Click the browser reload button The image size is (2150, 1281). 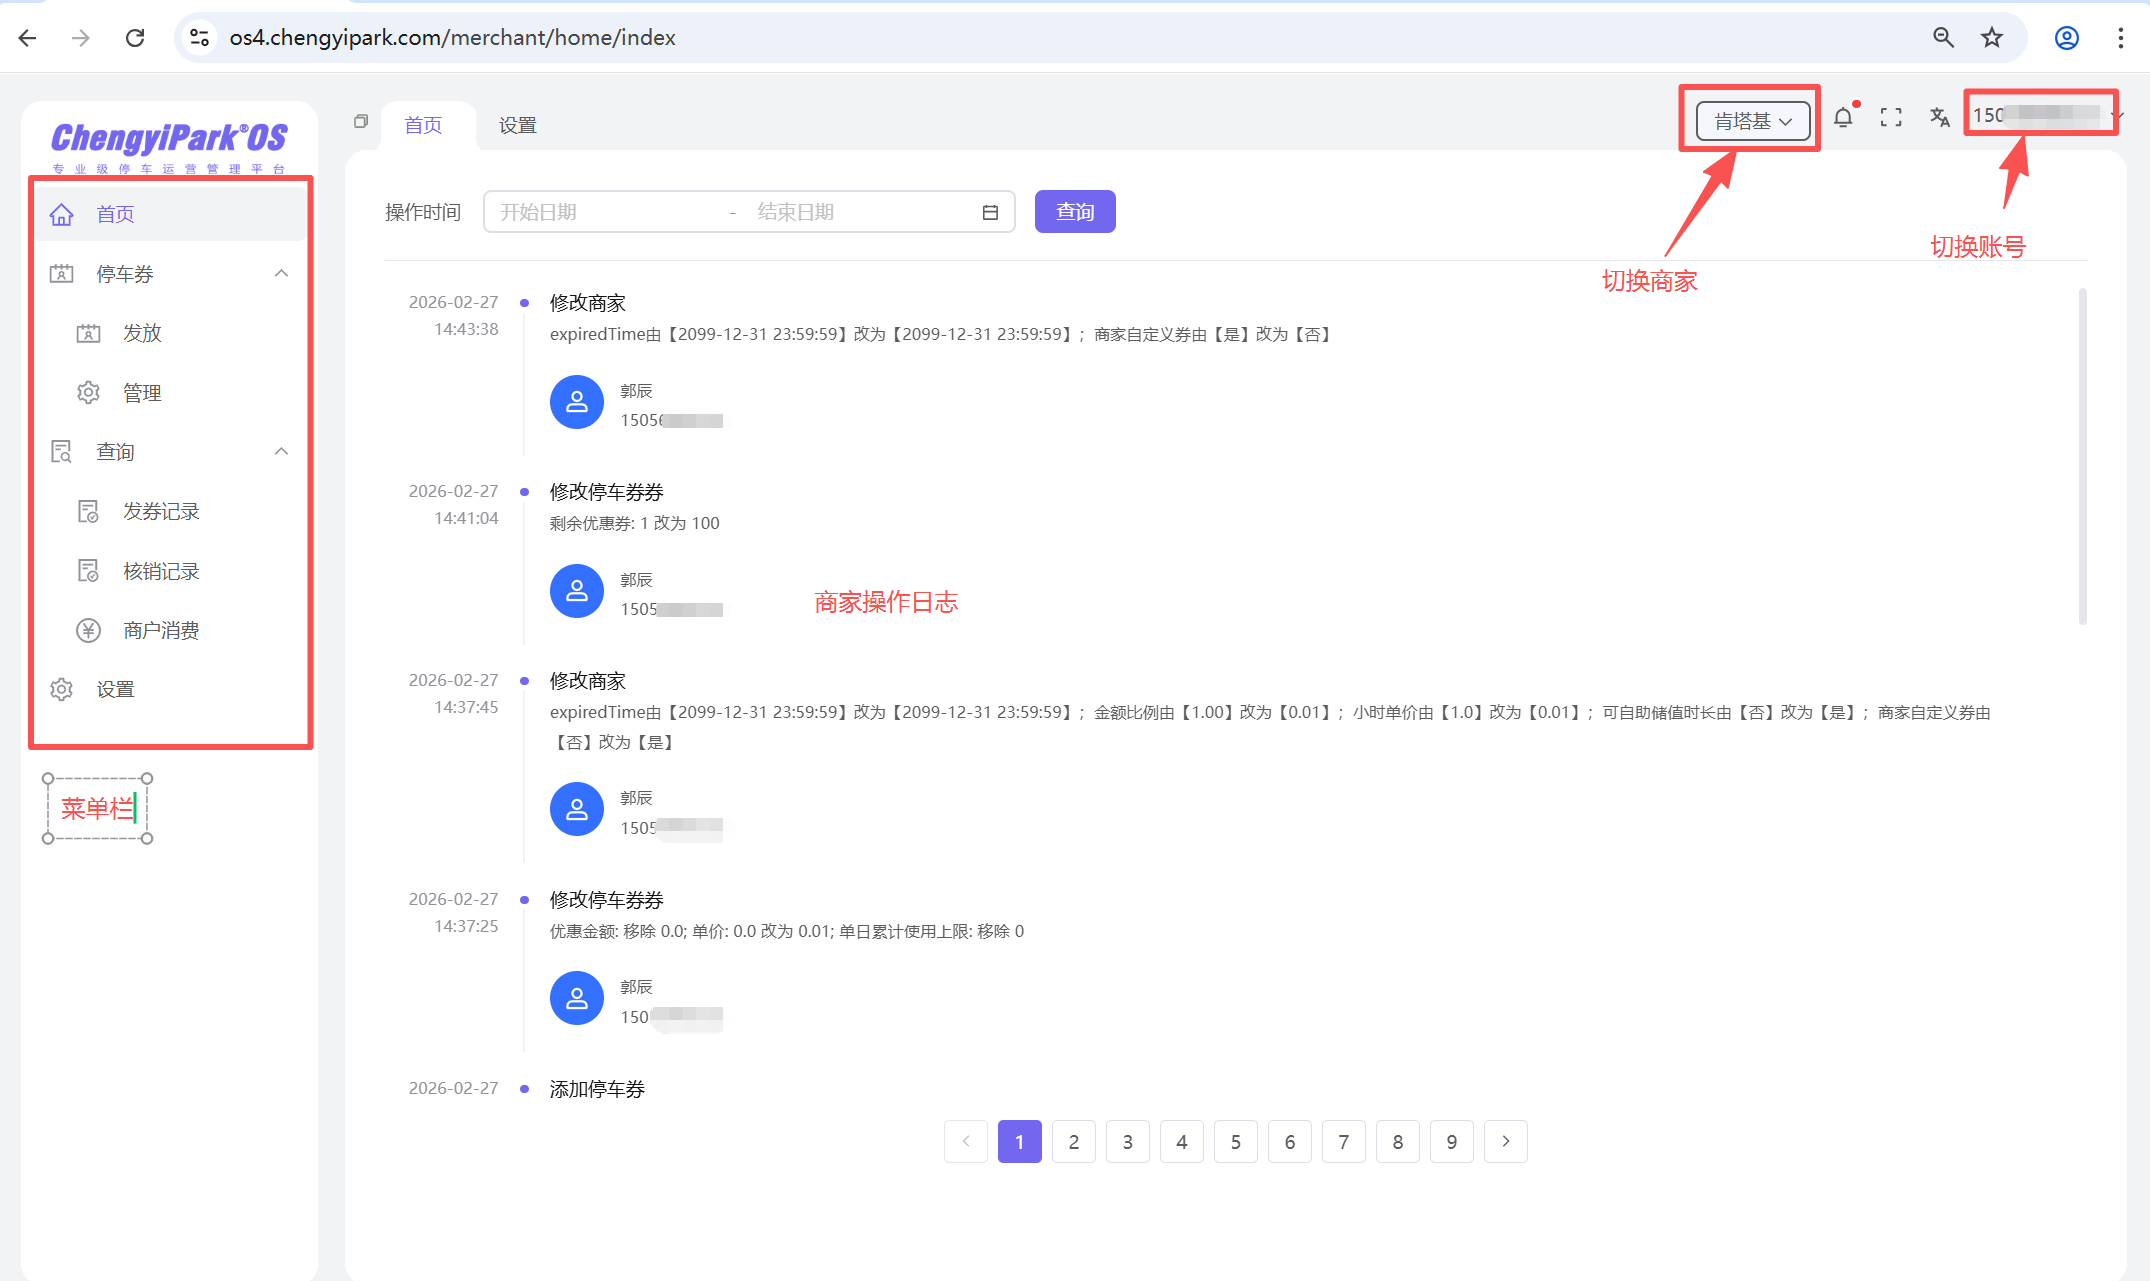point(135,37)
